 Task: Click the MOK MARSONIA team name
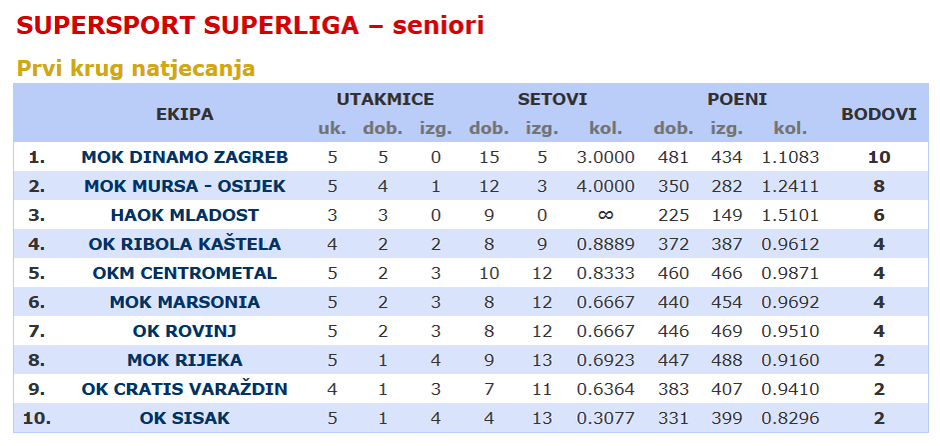point(185,302)
